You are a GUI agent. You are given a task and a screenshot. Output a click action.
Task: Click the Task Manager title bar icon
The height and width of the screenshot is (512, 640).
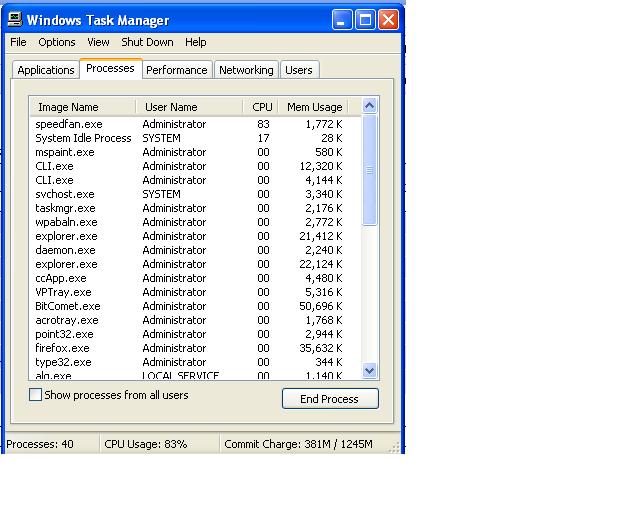[15, 19]
